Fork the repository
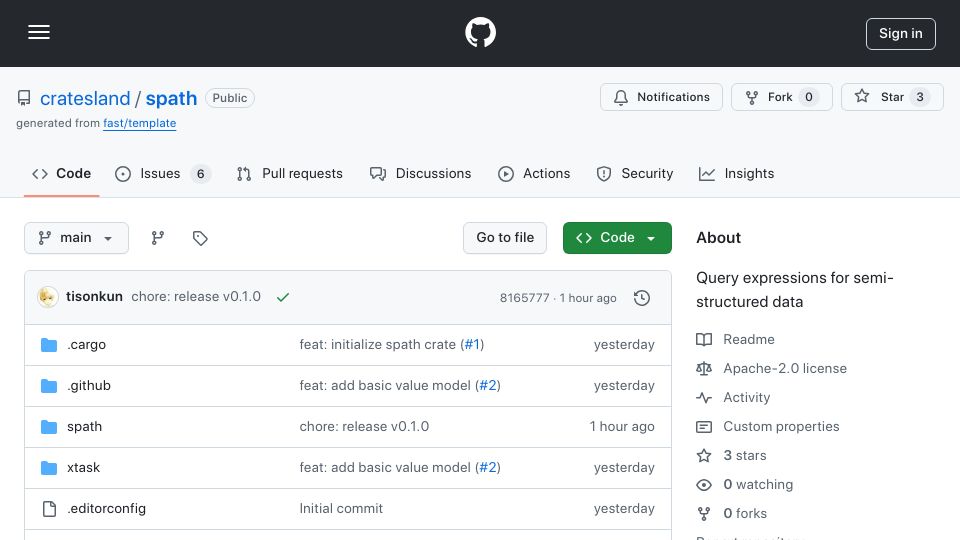Viewport: 960px width, 540px height. (781, 97)
